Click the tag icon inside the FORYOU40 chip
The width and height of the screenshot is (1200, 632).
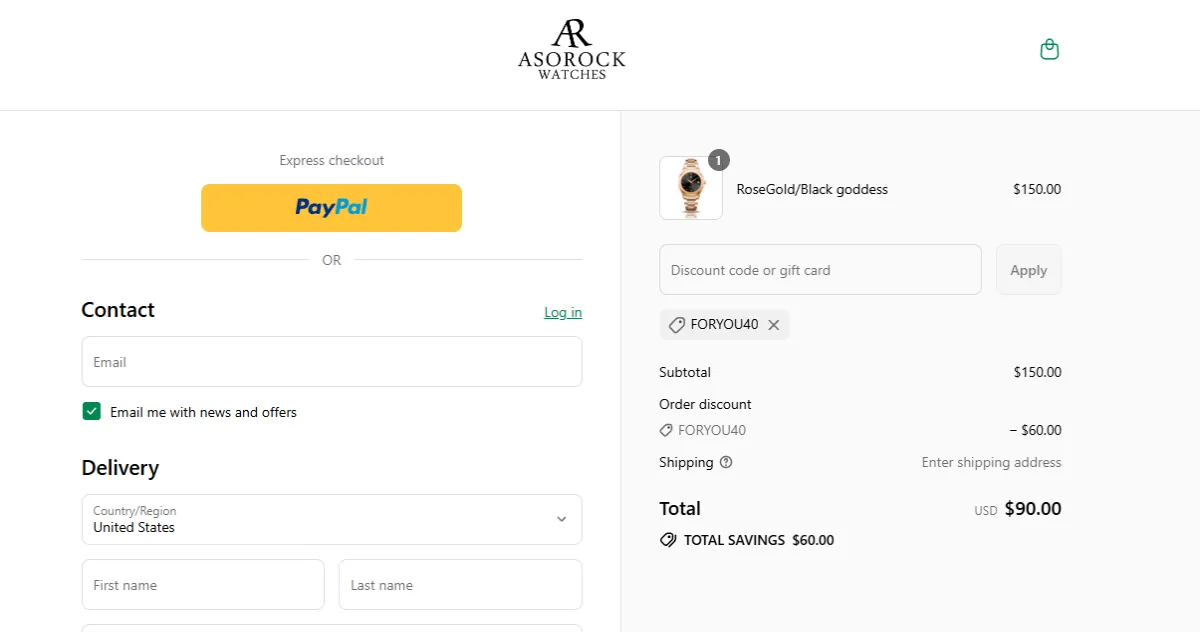(676, 324)
